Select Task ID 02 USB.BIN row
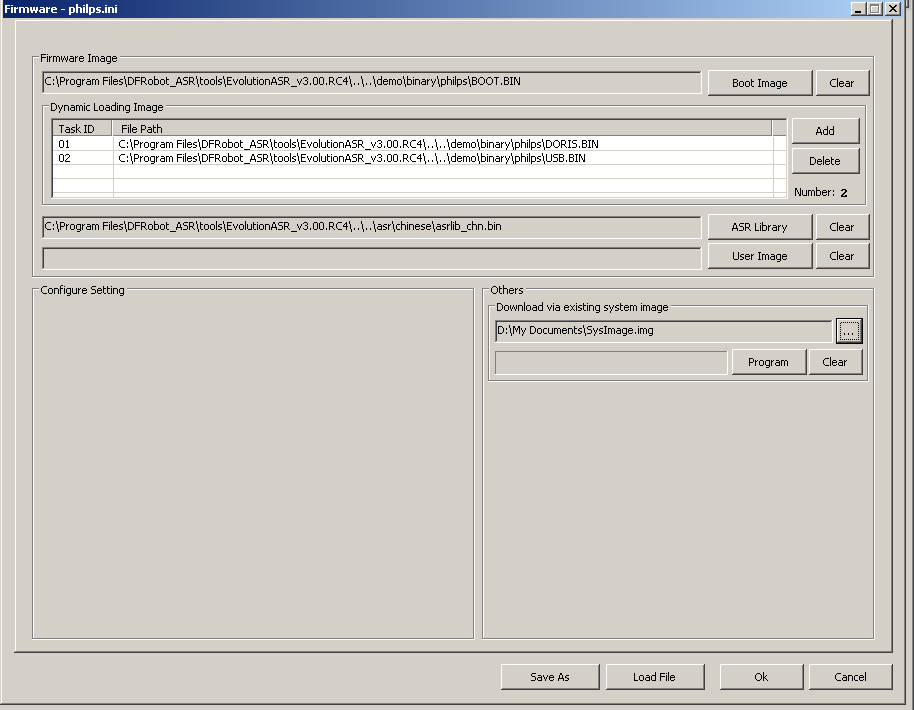This screenshot has width=914, height=710. click(419, 158)
